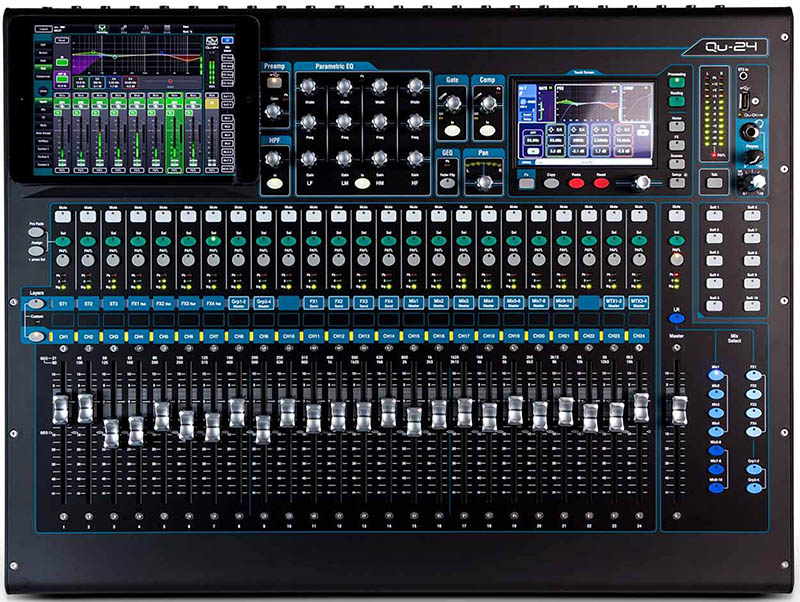Click the Qu-Drive USB port
The image size is (800, 602).
[x=745, y=101]
